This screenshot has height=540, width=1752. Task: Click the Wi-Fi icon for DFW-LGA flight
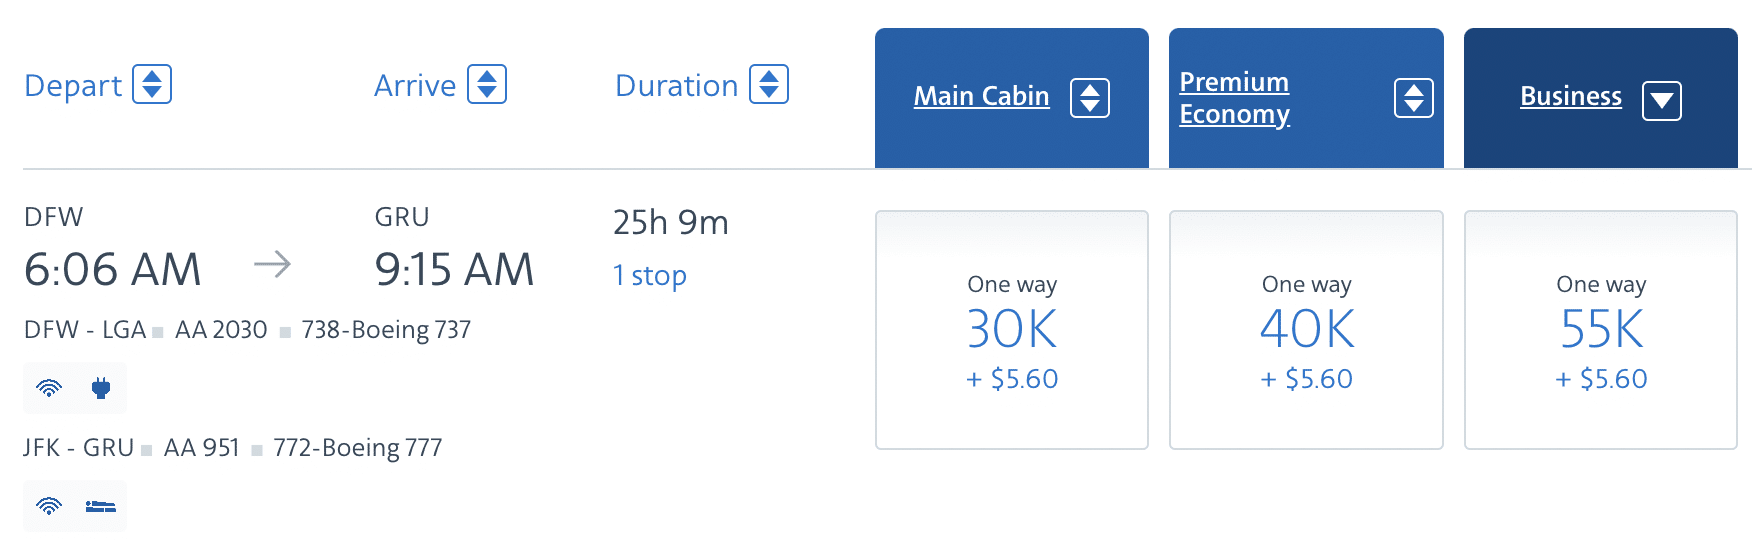pos(49,388)
